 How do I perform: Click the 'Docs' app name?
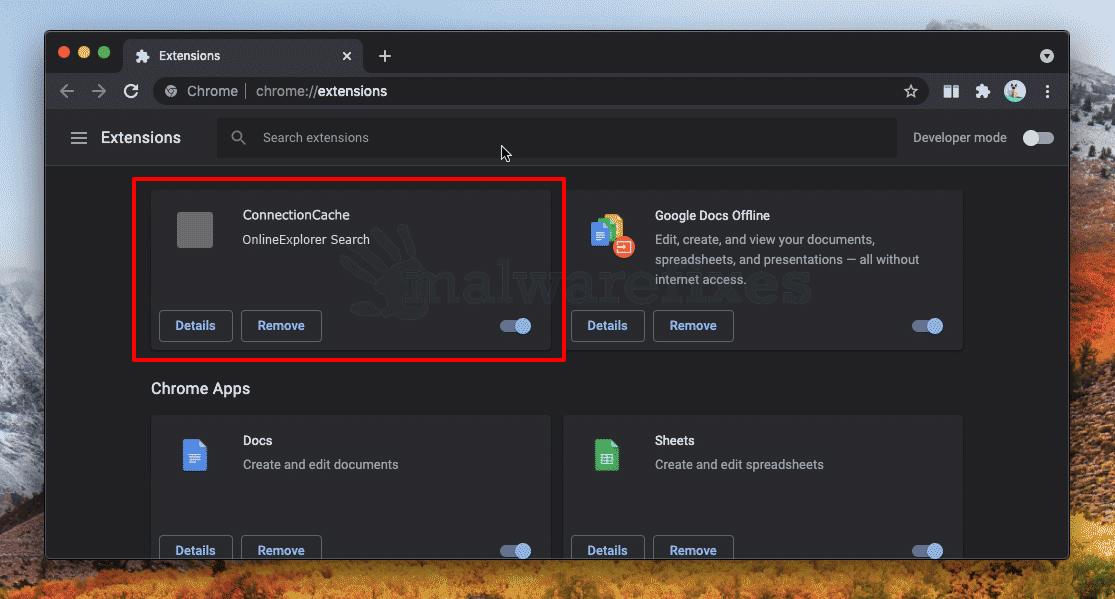pyautogui.click(x=257, y=440)
